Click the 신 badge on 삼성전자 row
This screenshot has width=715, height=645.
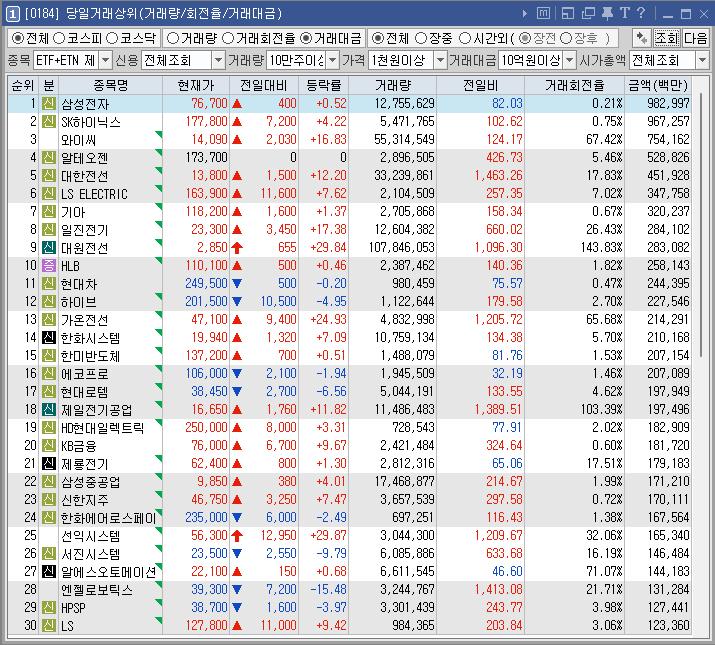point(48,104)
